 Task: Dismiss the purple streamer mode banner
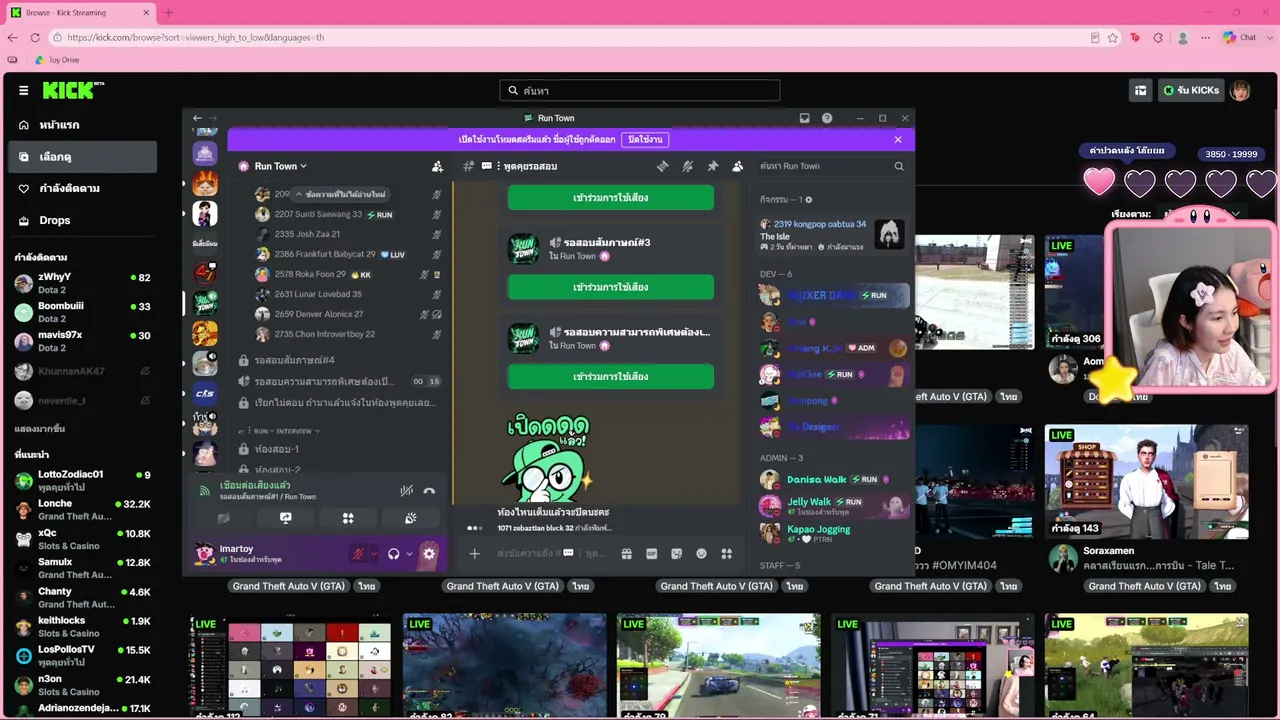tap(898, 140)
